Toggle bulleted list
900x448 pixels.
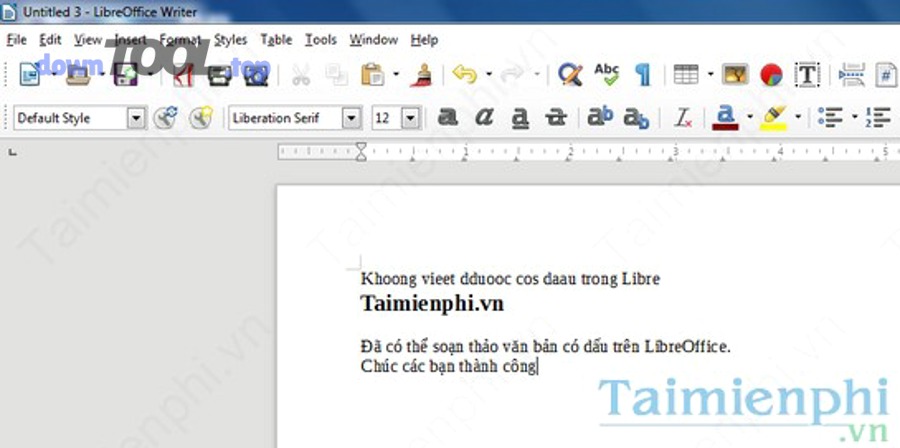[830, 118]
